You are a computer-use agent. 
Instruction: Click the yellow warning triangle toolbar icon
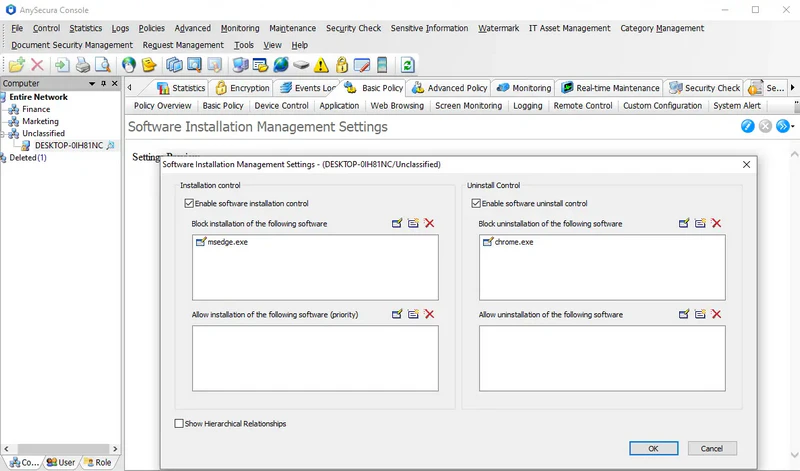321,65
